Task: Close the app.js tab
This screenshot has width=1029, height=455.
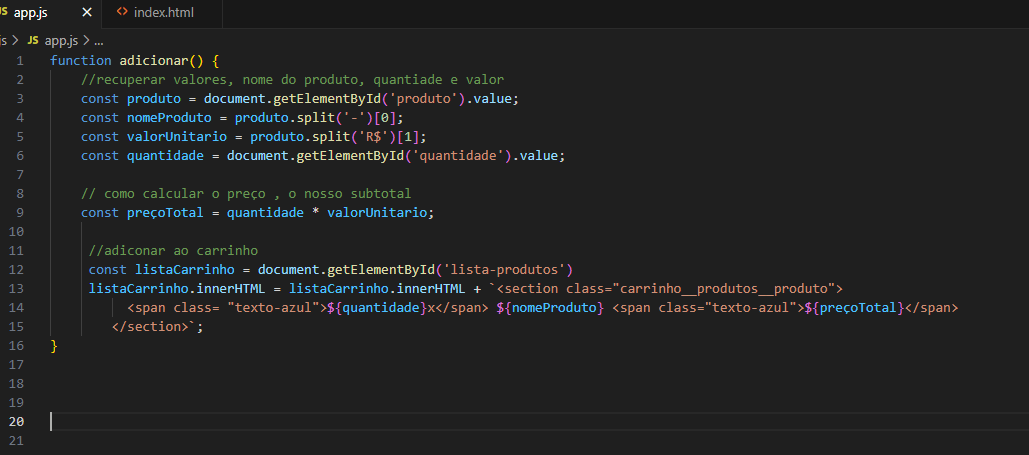Action: [86, 12]
